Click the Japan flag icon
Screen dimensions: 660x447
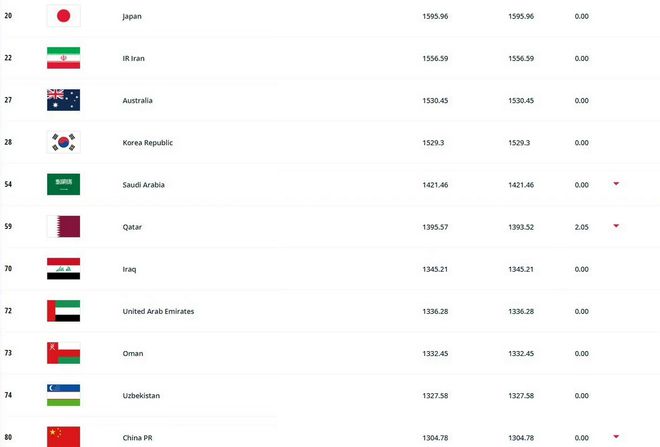click(64, 16)
